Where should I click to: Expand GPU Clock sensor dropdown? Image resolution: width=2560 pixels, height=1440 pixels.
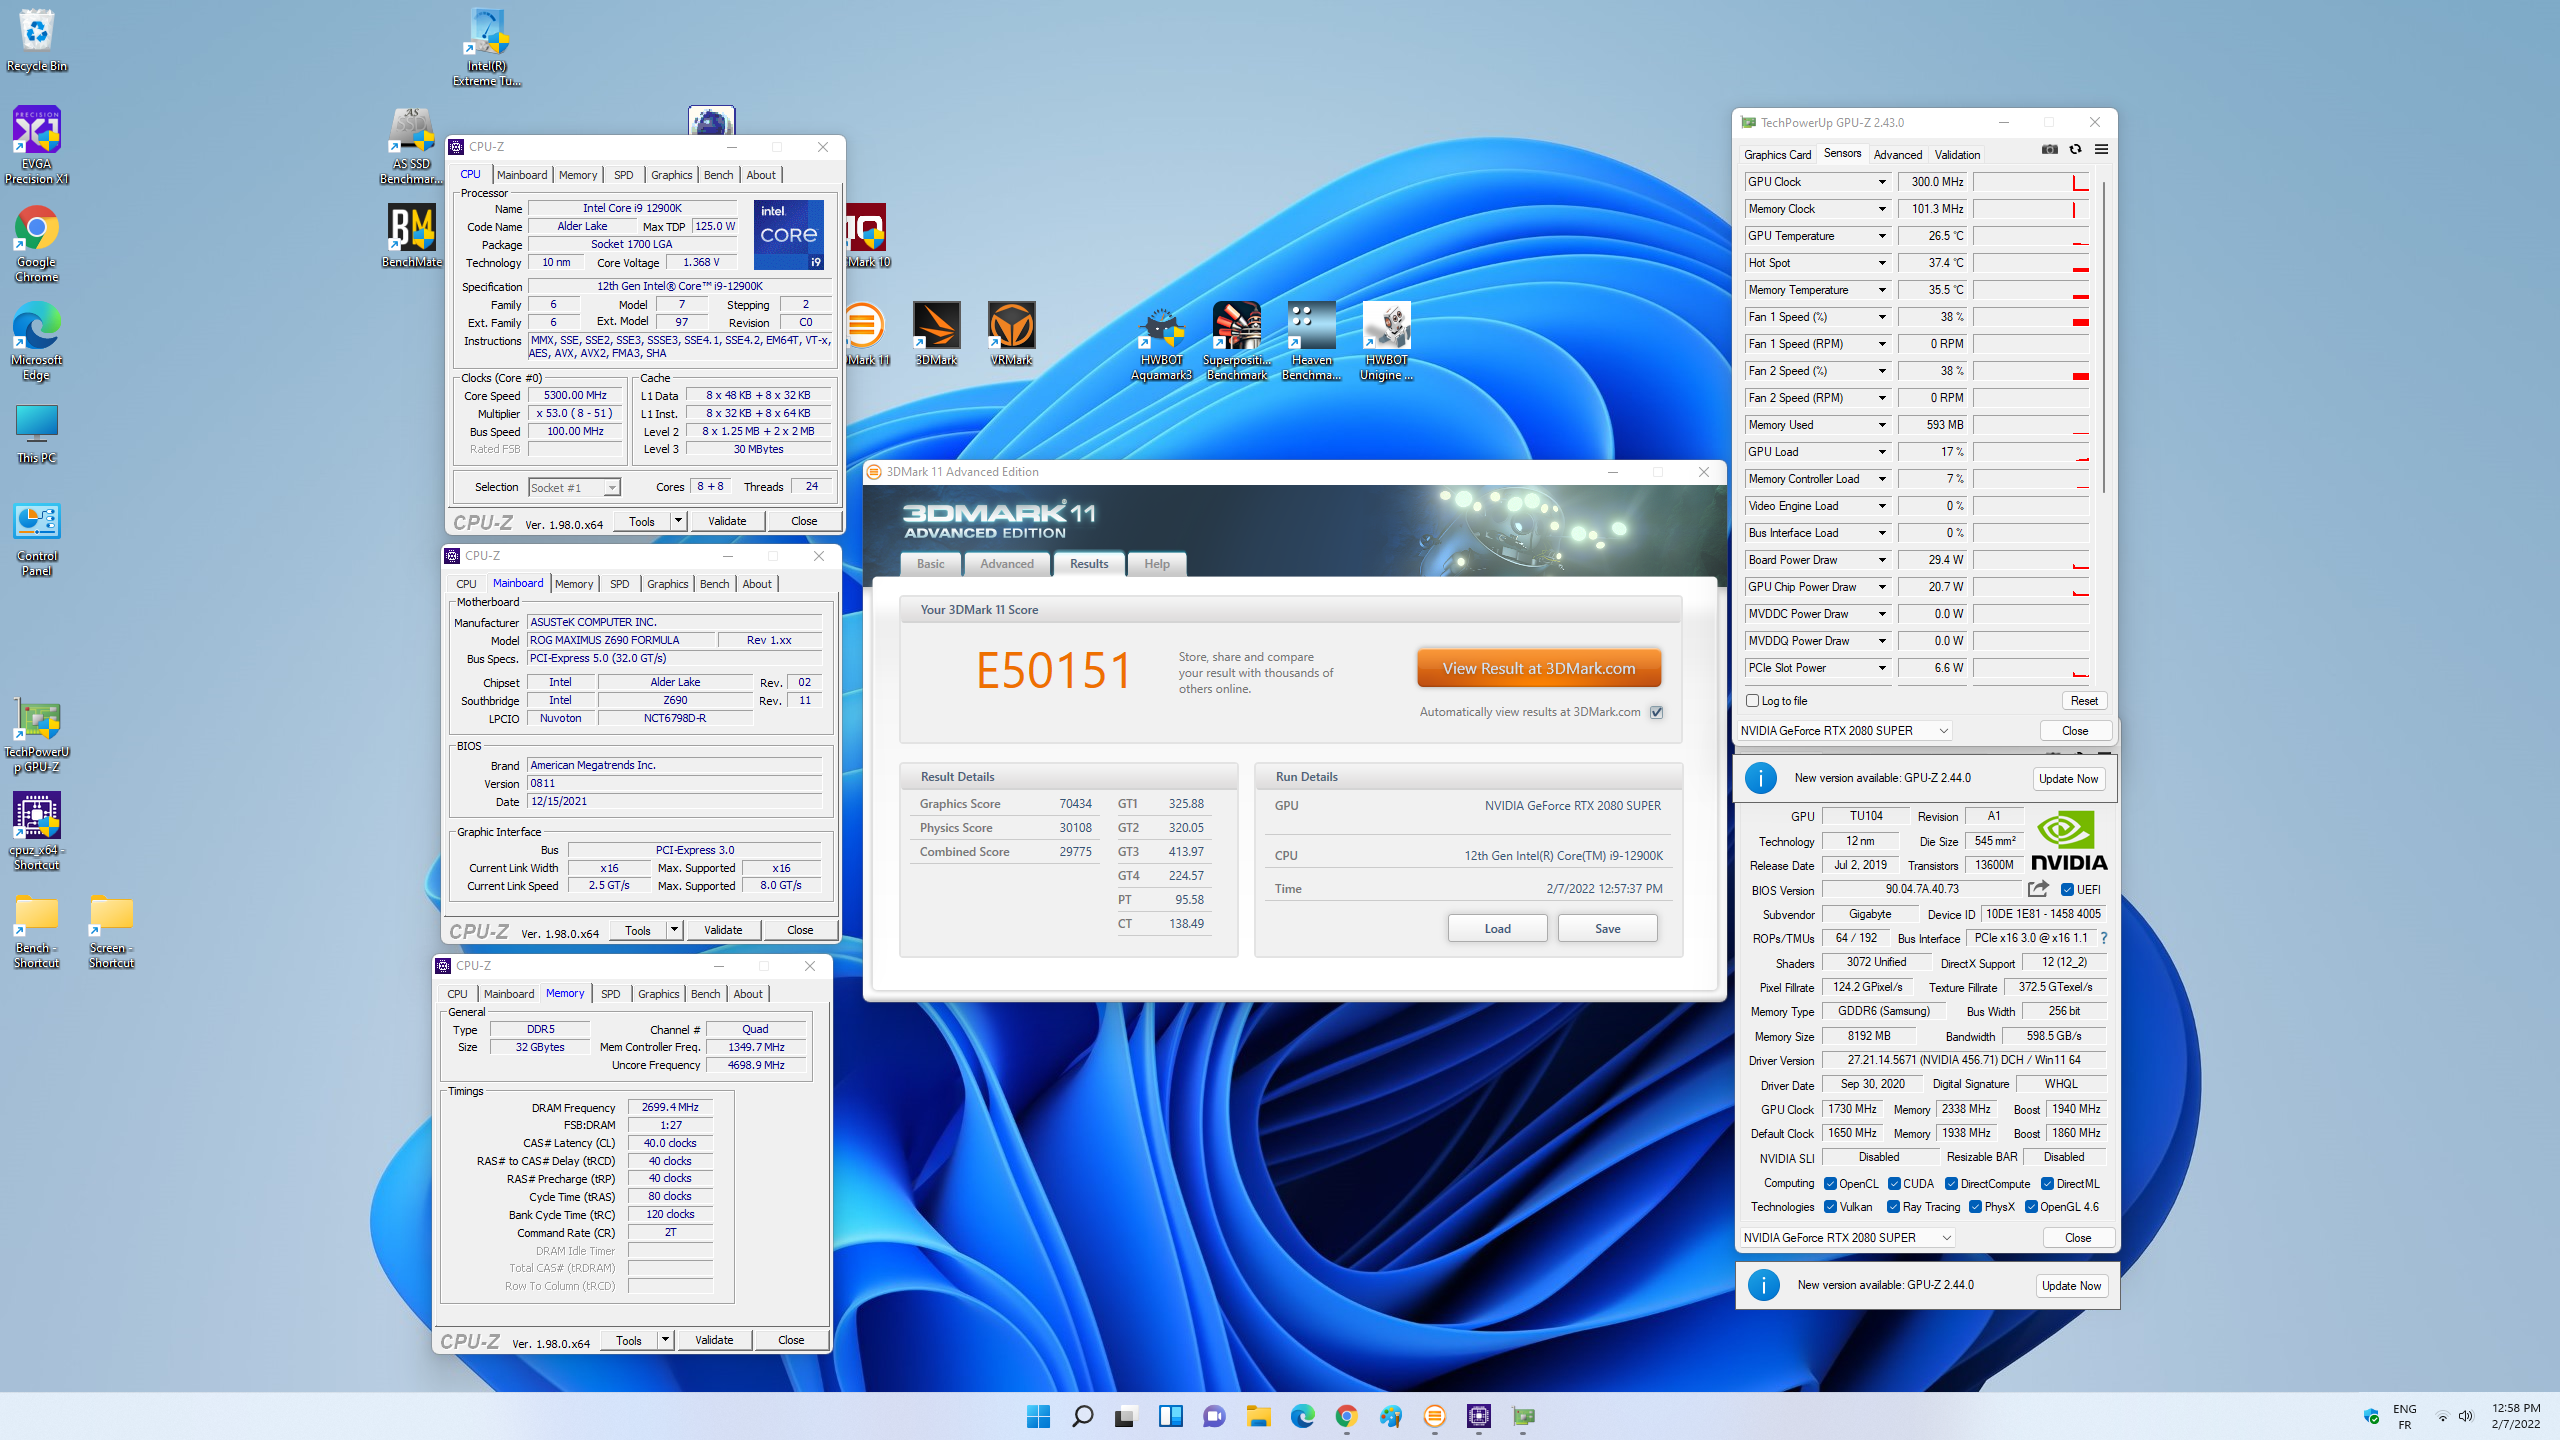pyautogui.click(x=1881, y=182)
